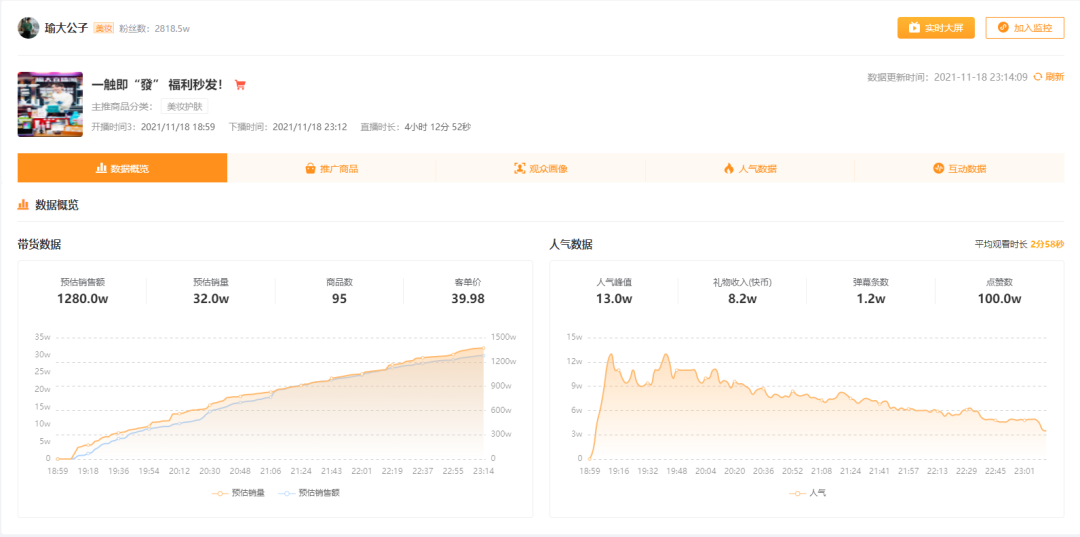Switch to the 人气数据 tab

[x=750, y=168]
